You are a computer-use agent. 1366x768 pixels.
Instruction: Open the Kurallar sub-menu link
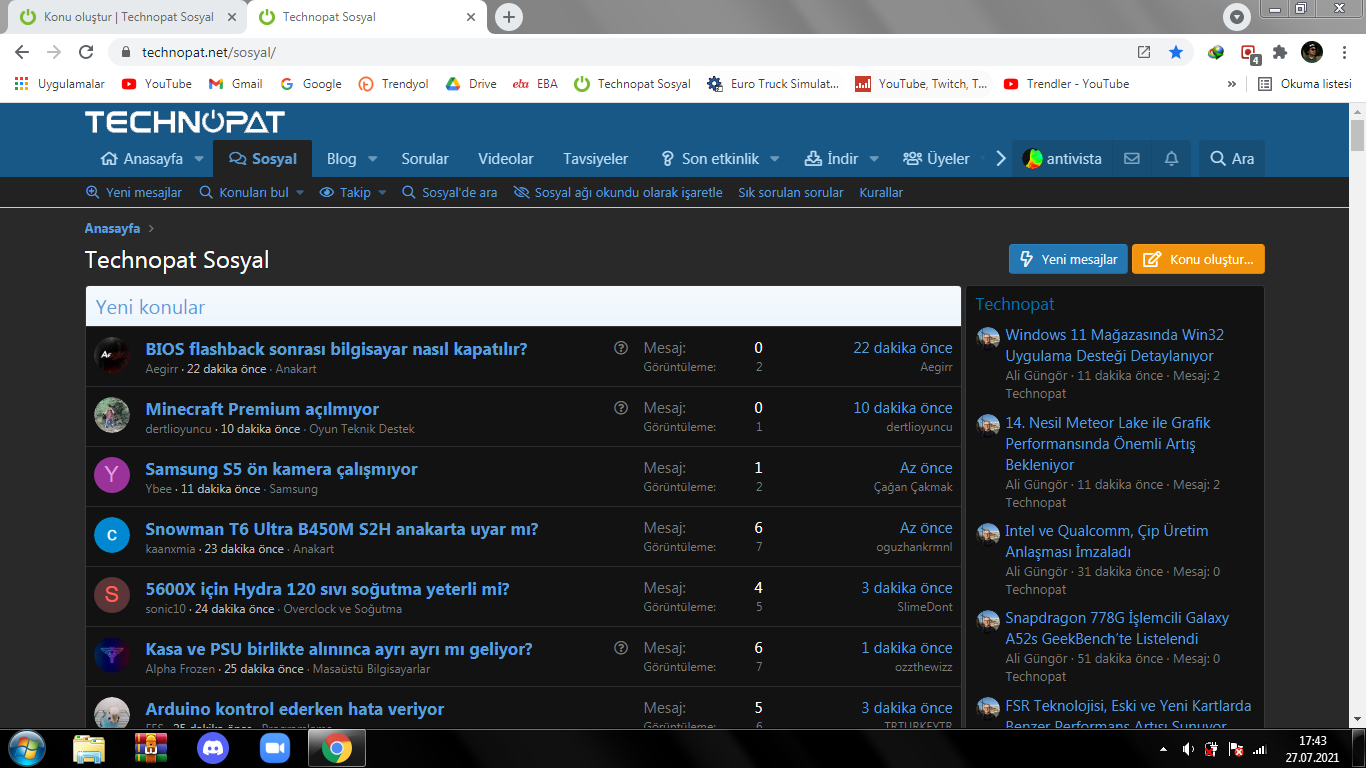pyautogui.click(x=881, y=192)
